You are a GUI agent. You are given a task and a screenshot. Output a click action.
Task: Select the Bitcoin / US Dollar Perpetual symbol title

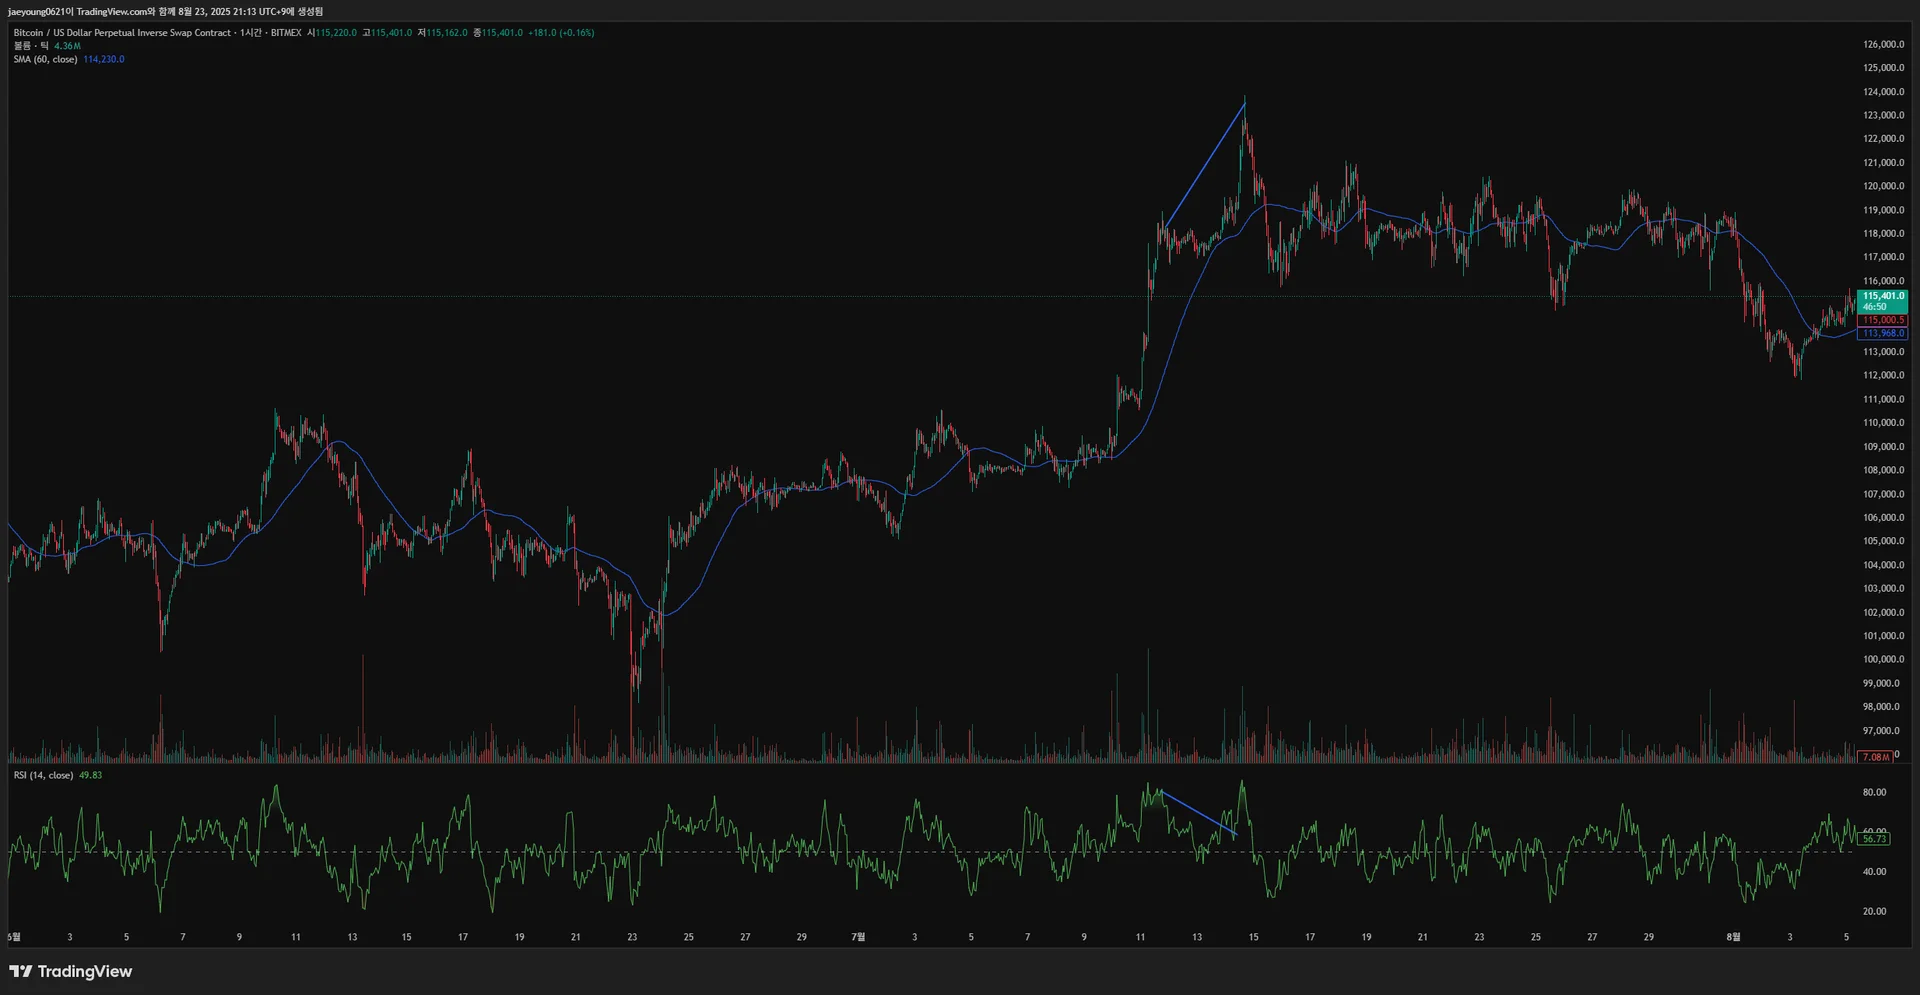click(122, 33)
